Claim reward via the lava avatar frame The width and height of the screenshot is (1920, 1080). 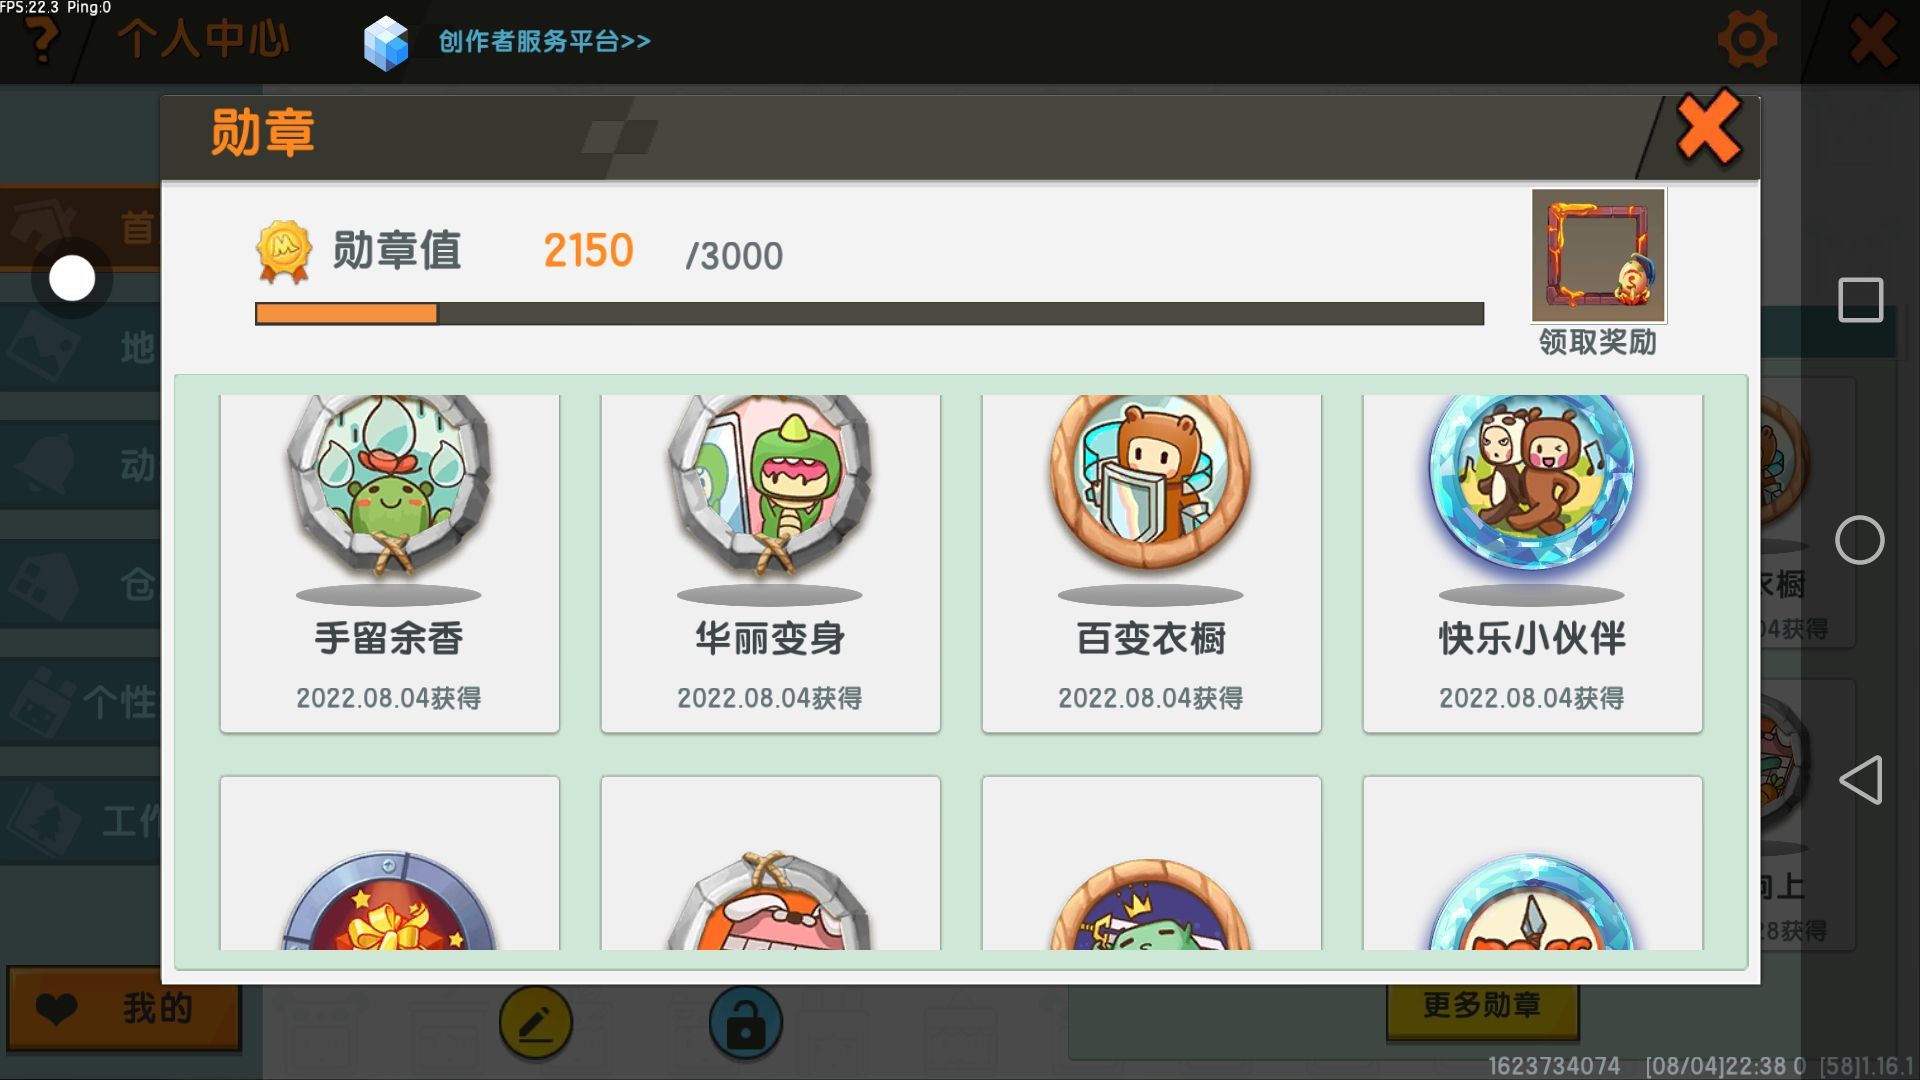coord(1598,255)
